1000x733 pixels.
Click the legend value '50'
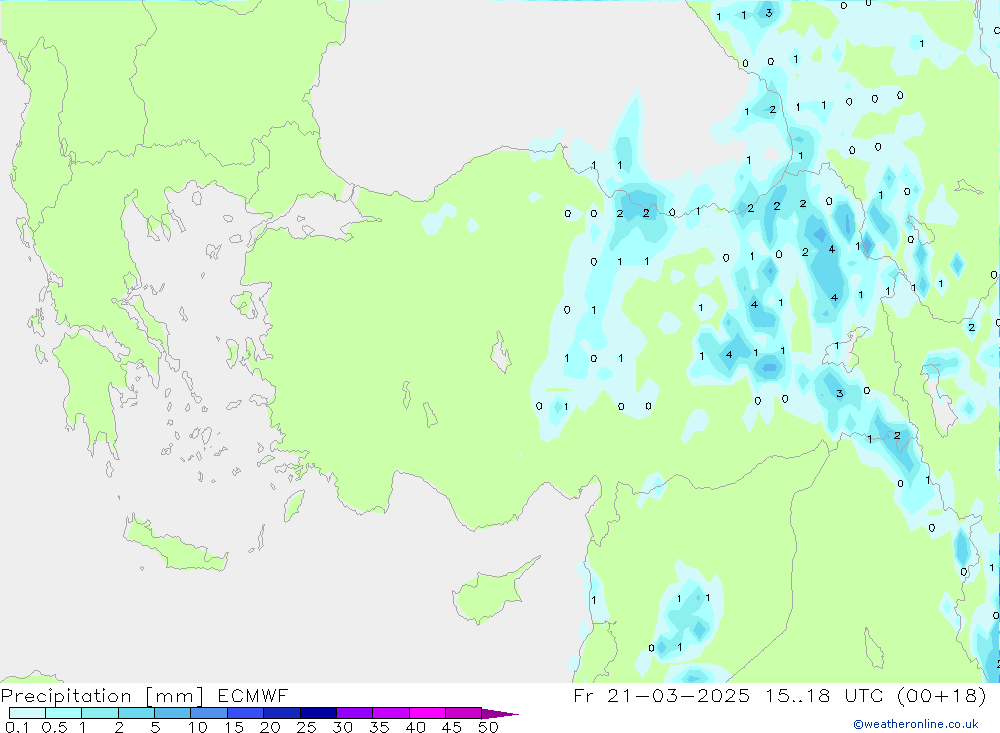point(488,727)
